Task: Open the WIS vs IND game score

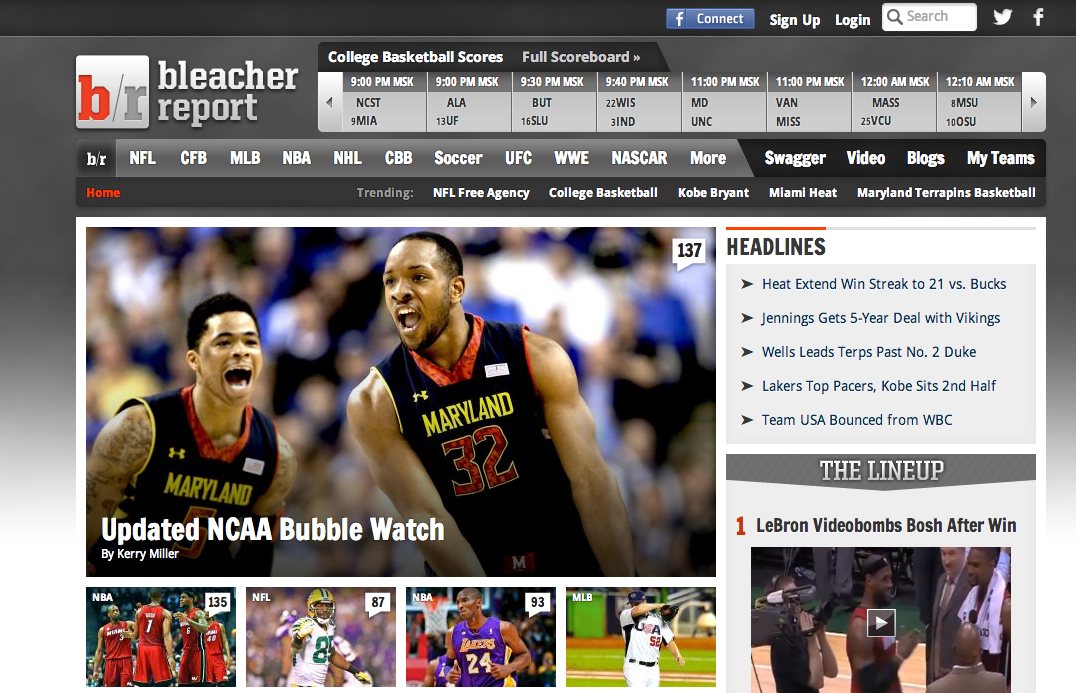Action: 639,102
